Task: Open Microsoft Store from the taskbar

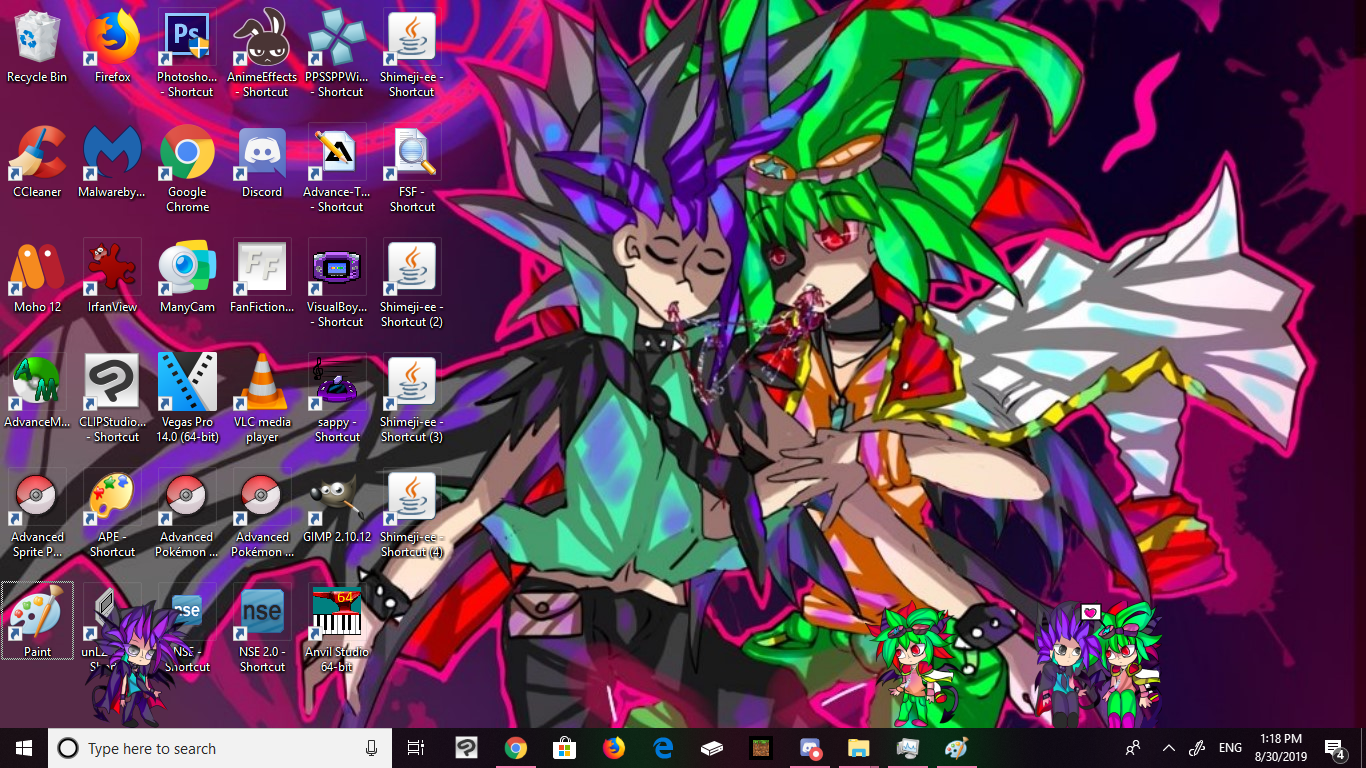Action: pyautogui.click(x=564, y=748)
